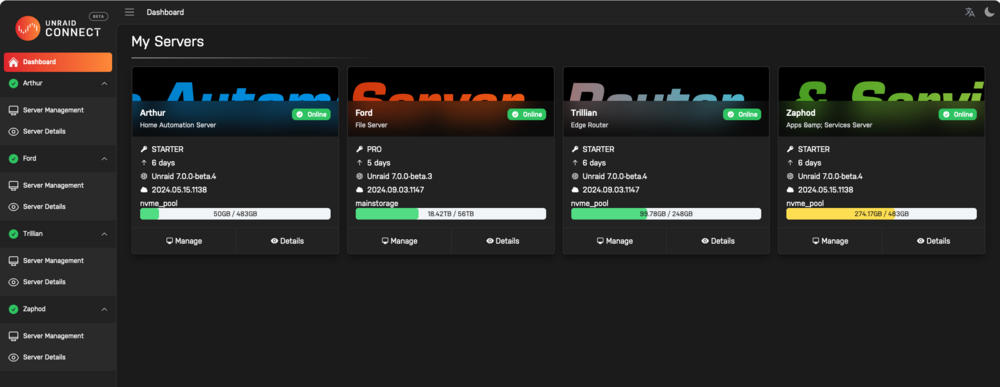Click Online badge on Ford card
This screenshot has width=1000, height=387.
(x=527, y=114)
